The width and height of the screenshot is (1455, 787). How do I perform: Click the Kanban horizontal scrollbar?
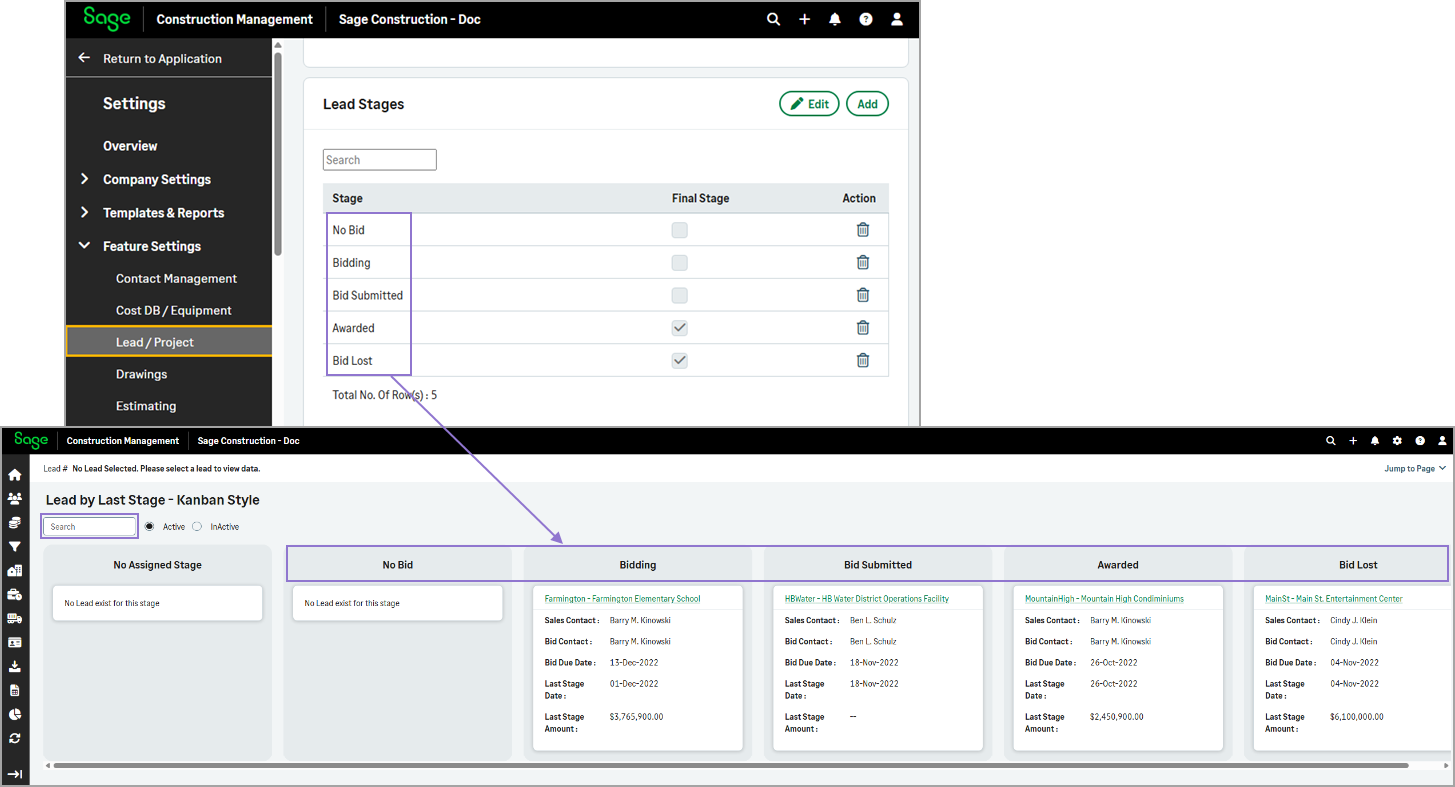[x=731, y=766]
